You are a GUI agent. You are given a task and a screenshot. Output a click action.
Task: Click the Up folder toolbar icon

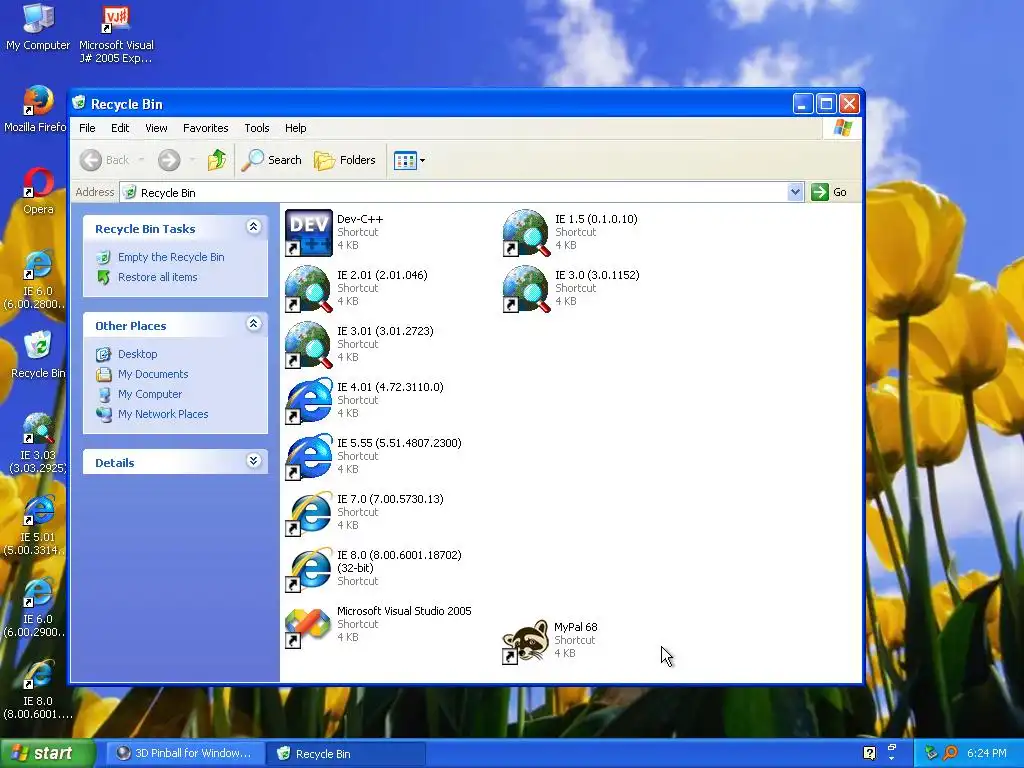pyautogui.click(x=217, y=160)
